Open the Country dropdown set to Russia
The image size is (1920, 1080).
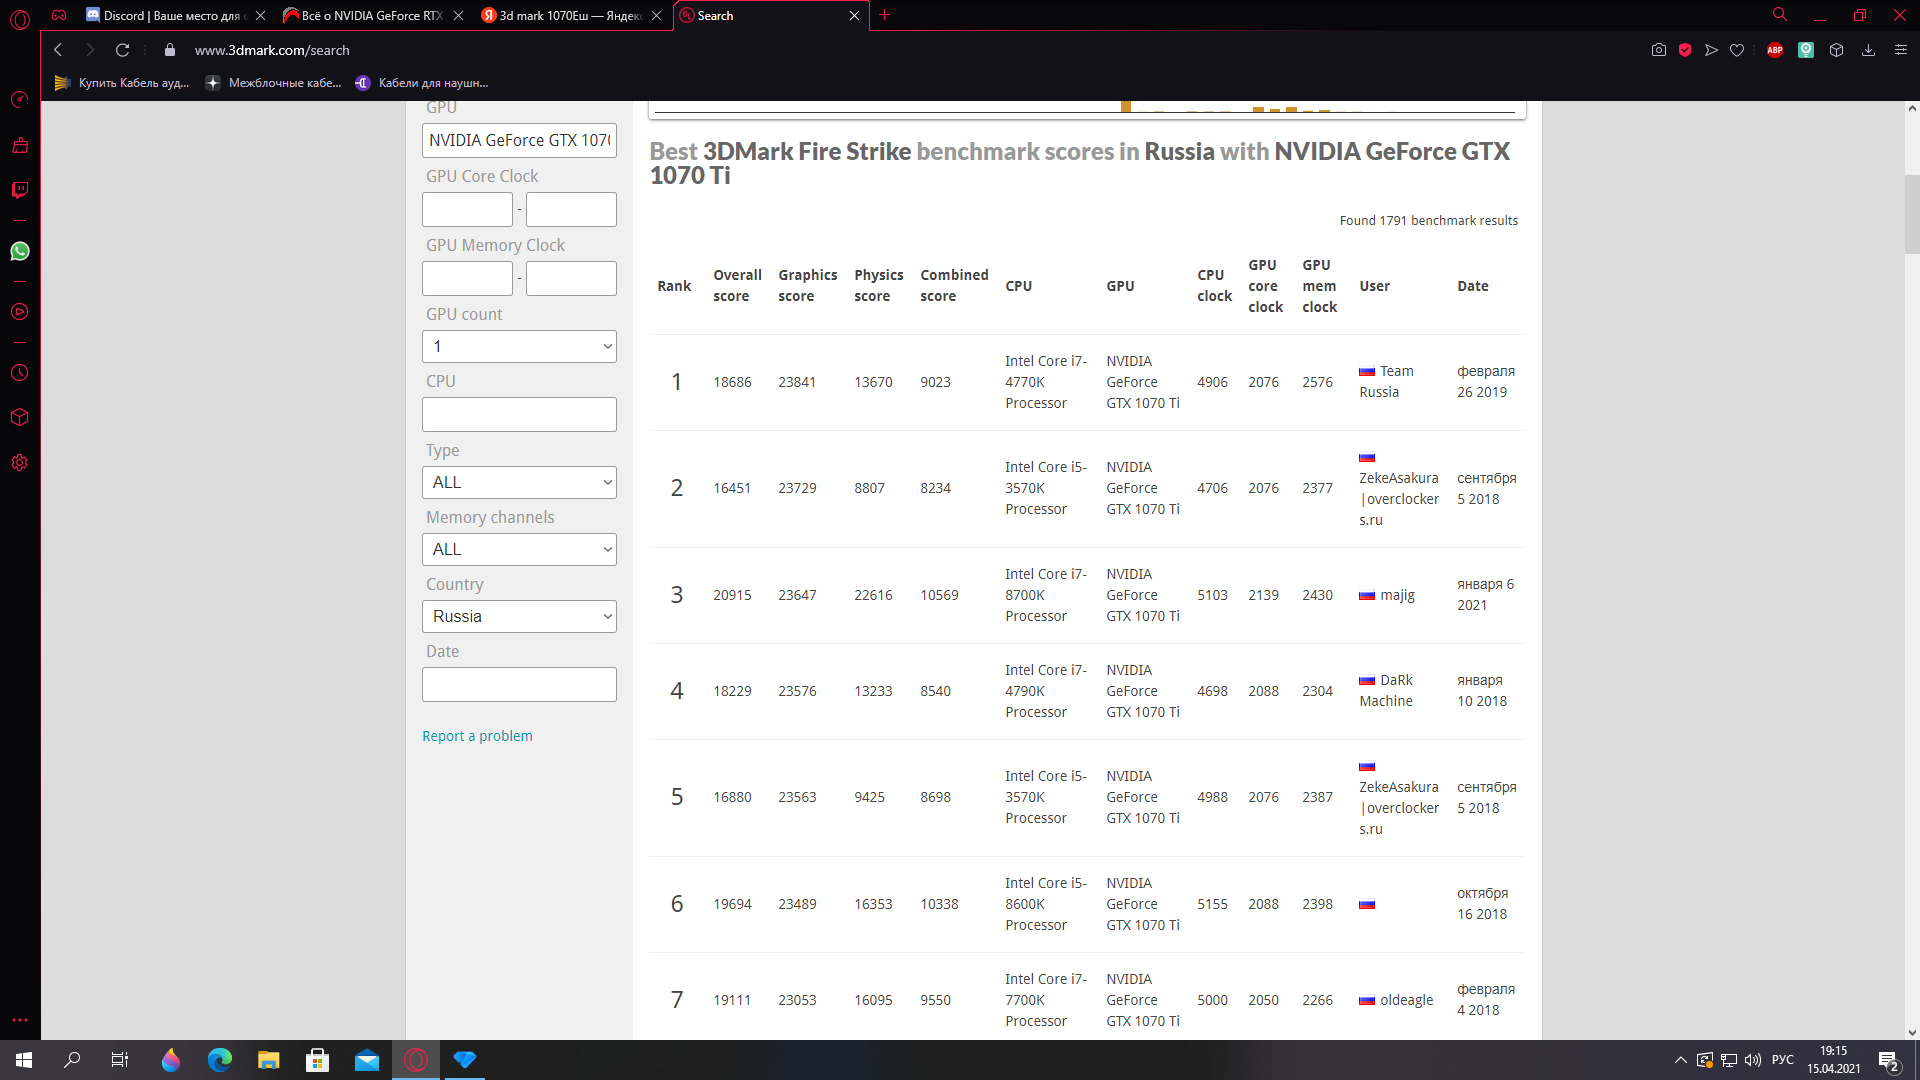pos(519,617)
